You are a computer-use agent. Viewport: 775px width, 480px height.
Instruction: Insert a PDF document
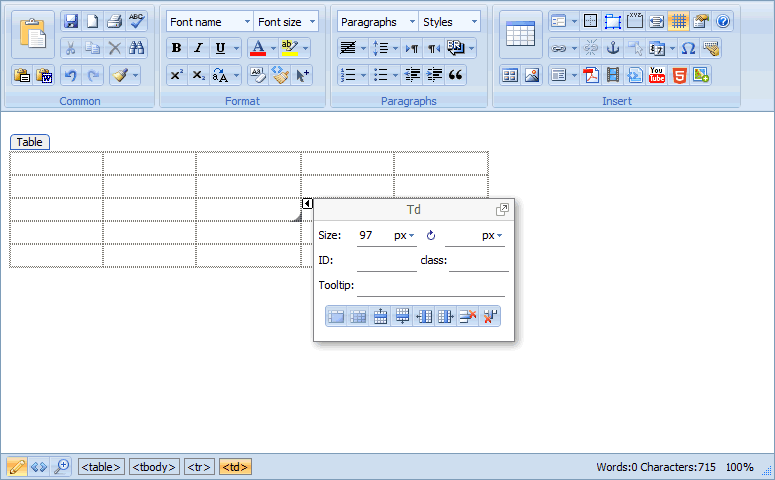tap(591, 75)
